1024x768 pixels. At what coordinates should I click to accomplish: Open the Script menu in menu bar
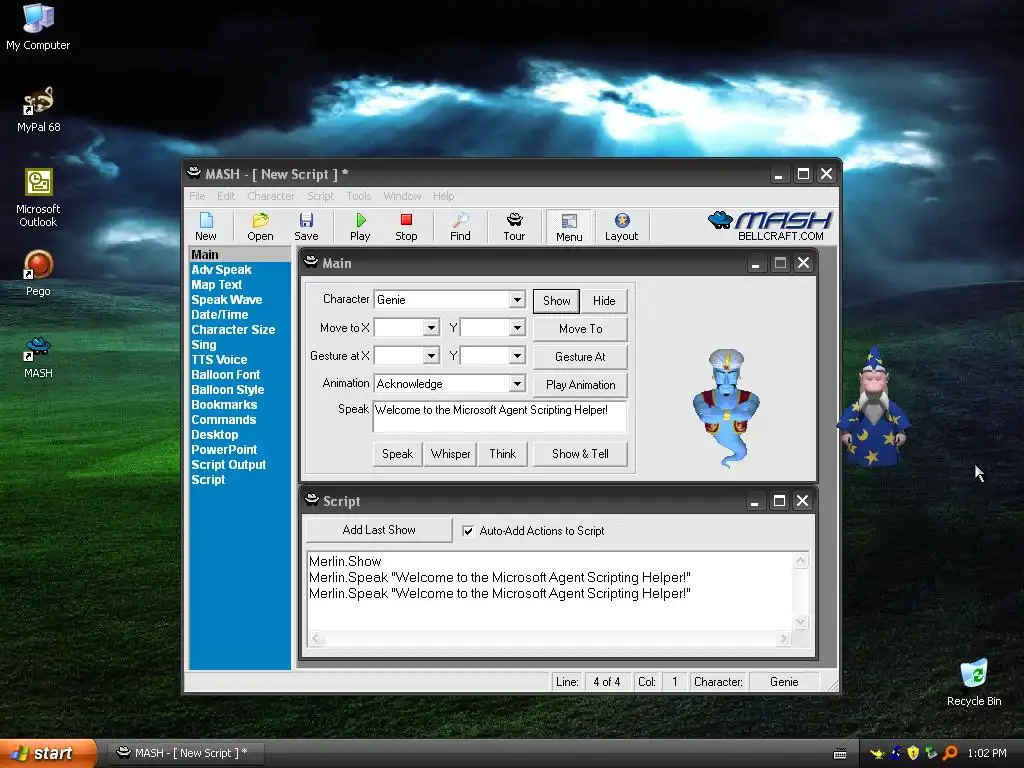tap(321, 196)
